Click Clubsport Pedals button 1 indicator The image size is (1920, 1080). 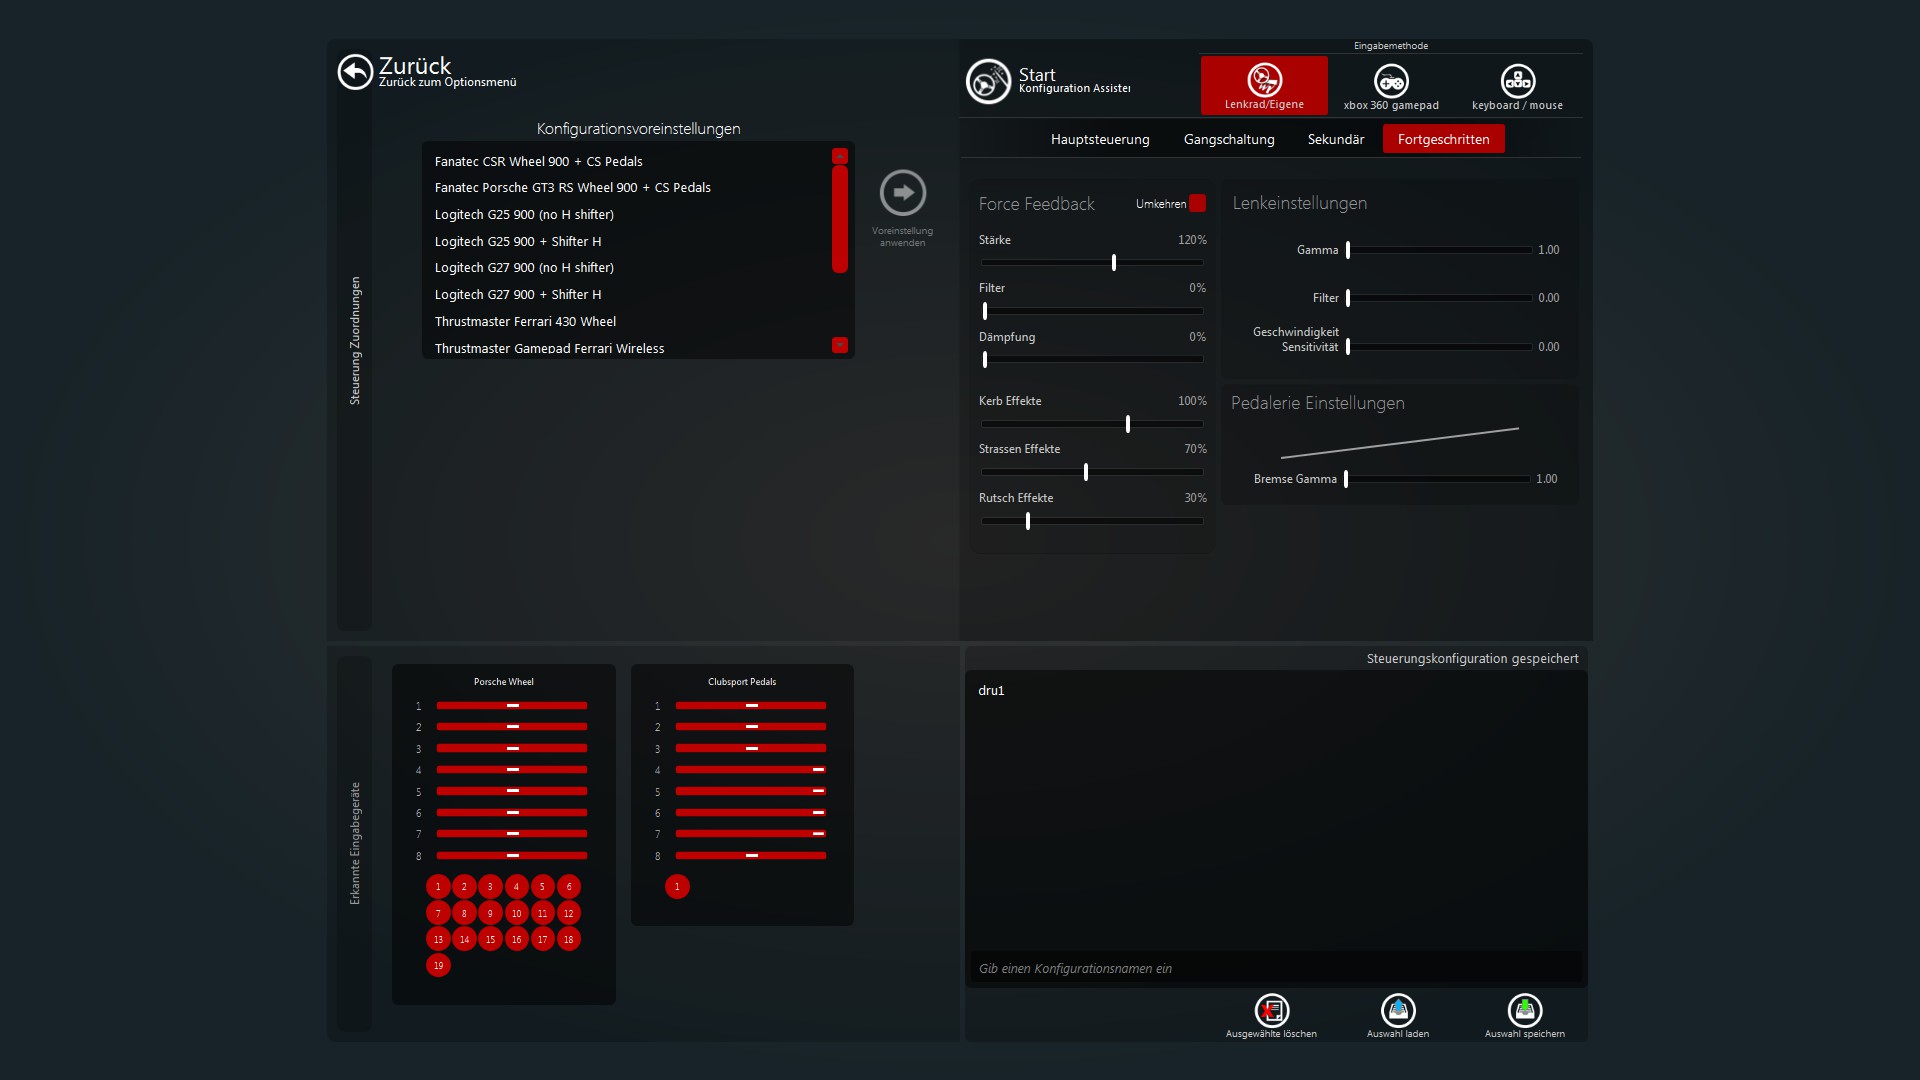click(677, 887)
